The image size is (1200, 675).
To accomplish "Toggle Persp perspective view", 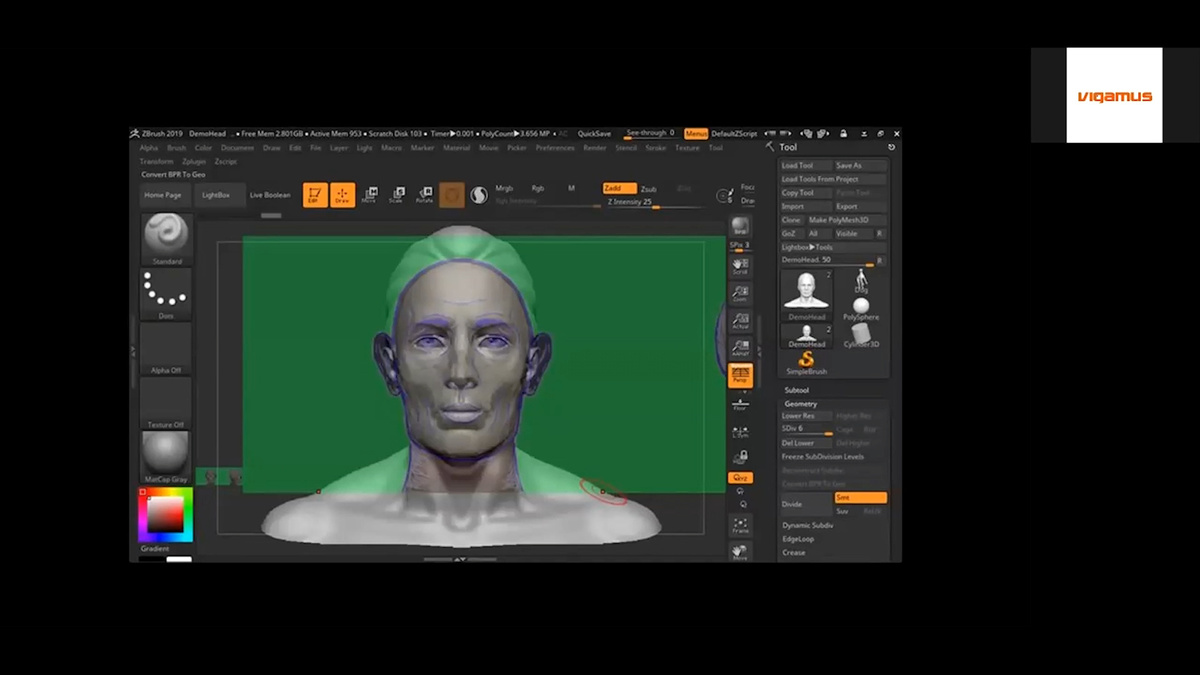I will coord(740,375).
